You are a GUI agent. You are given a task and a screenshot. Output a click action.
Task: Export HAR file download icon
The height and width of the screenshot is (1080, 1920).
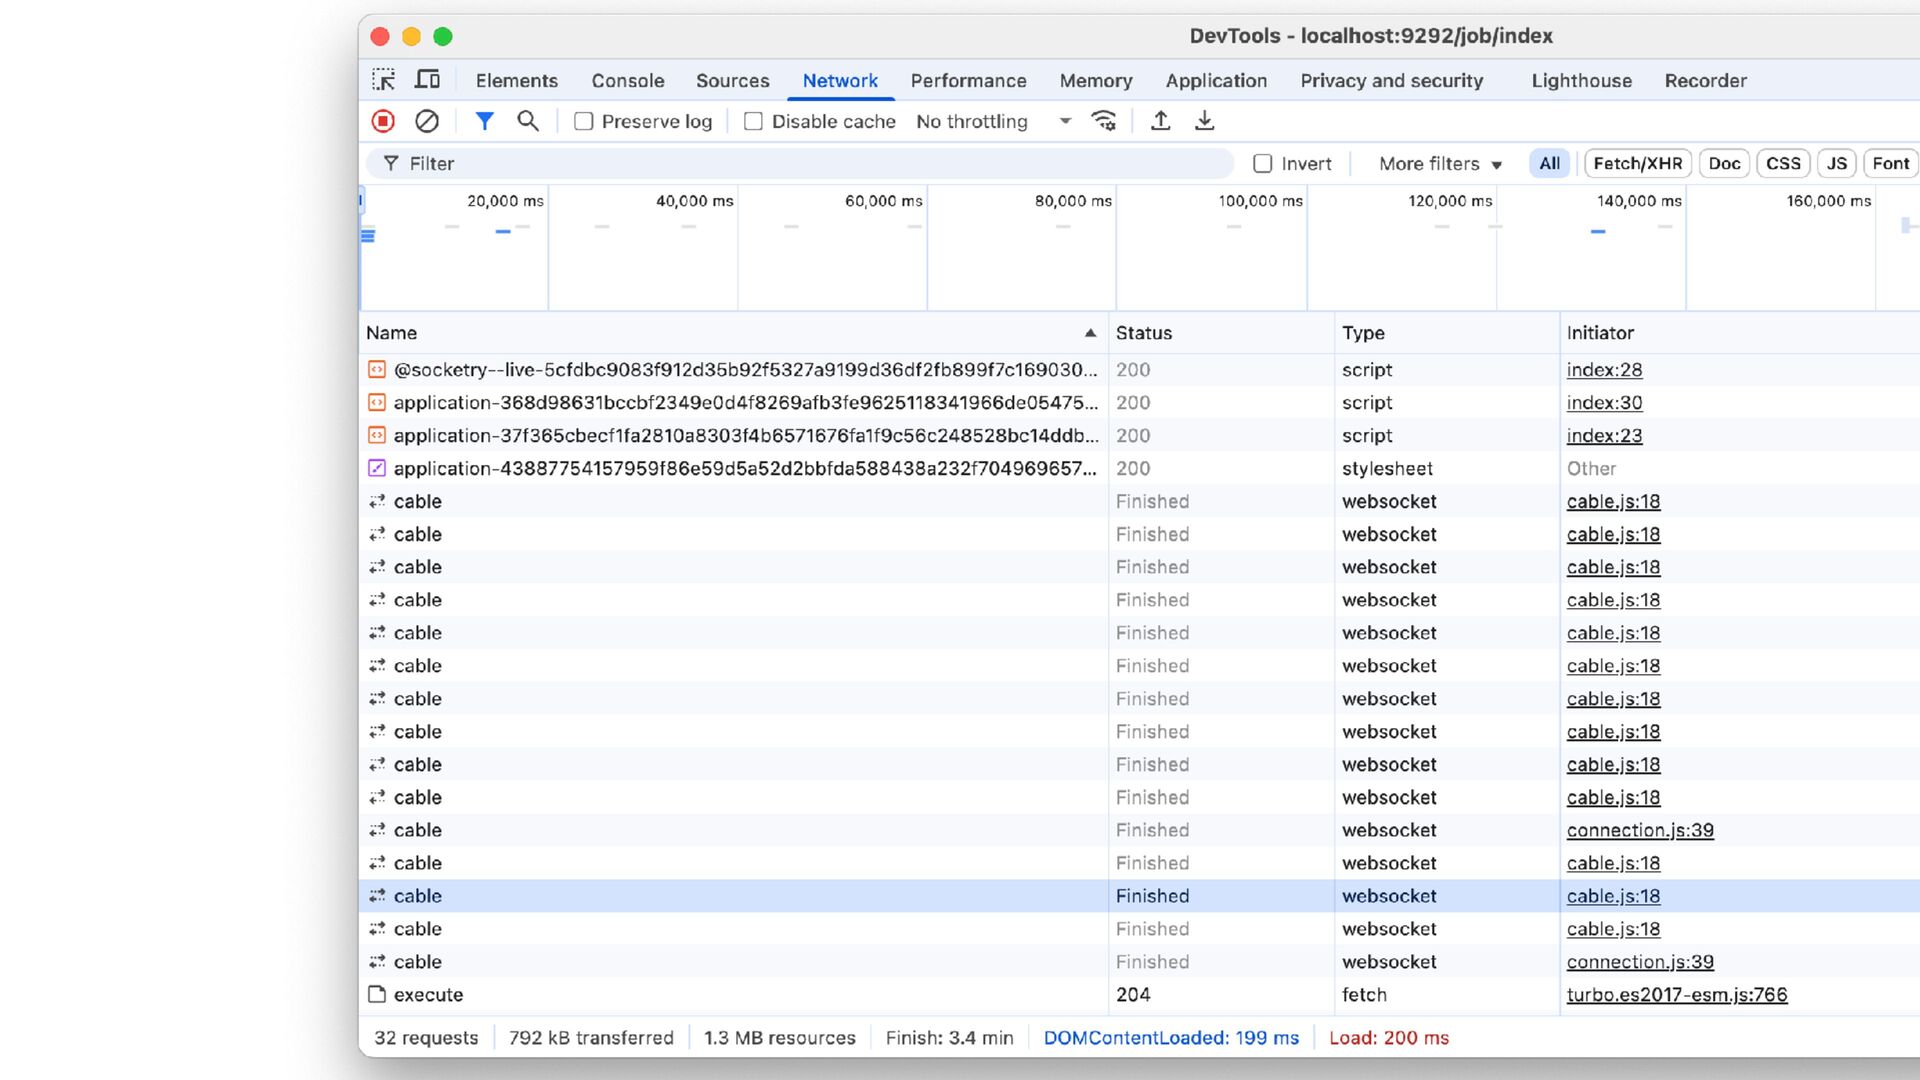[1204, 121]
